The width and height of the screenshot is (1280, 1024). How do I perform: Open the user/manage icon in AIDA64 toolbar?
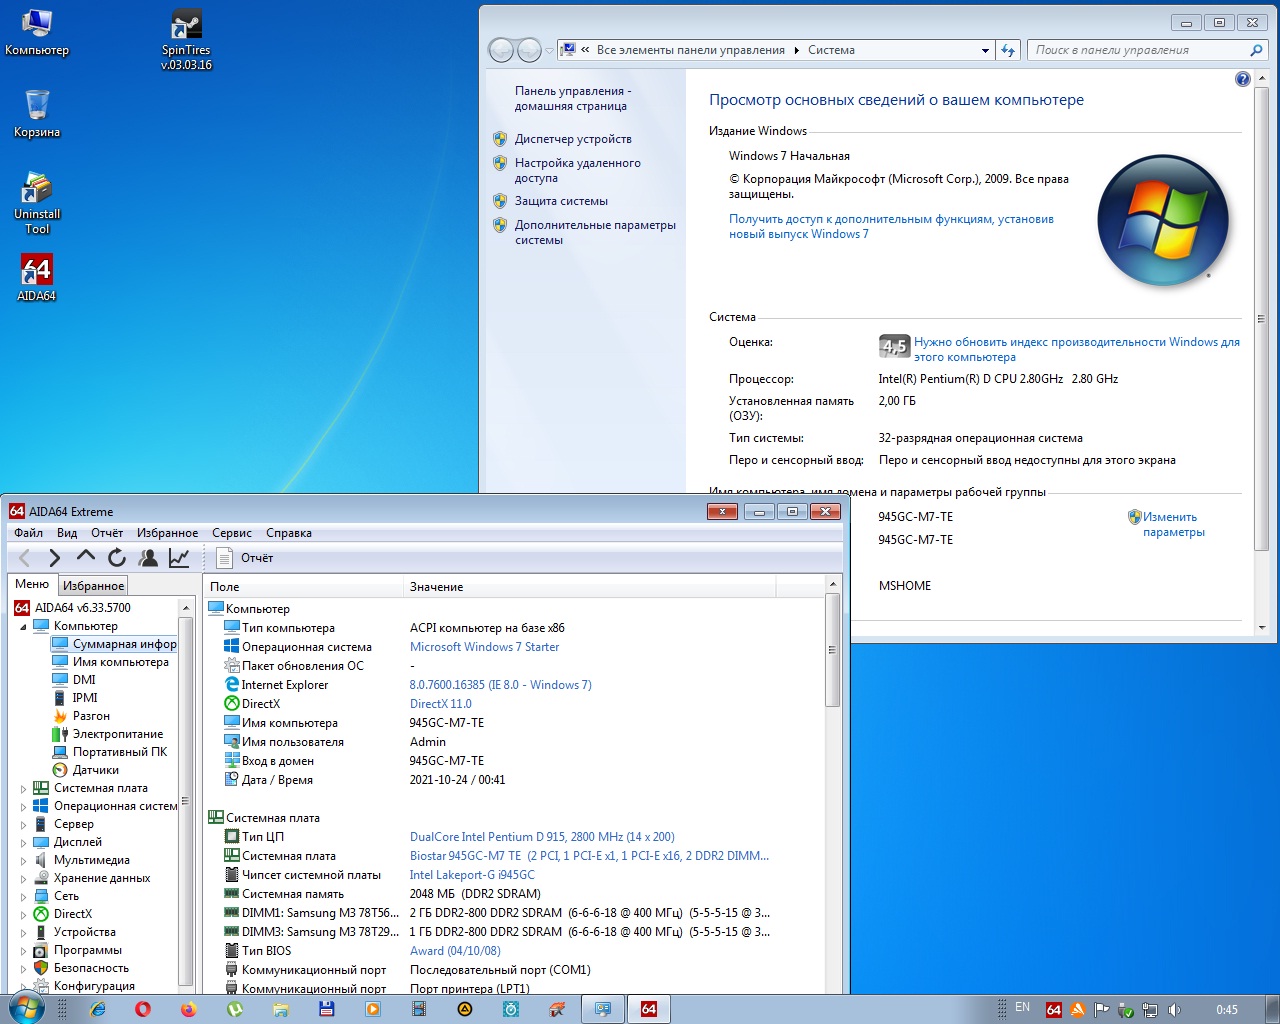(148, 558)
